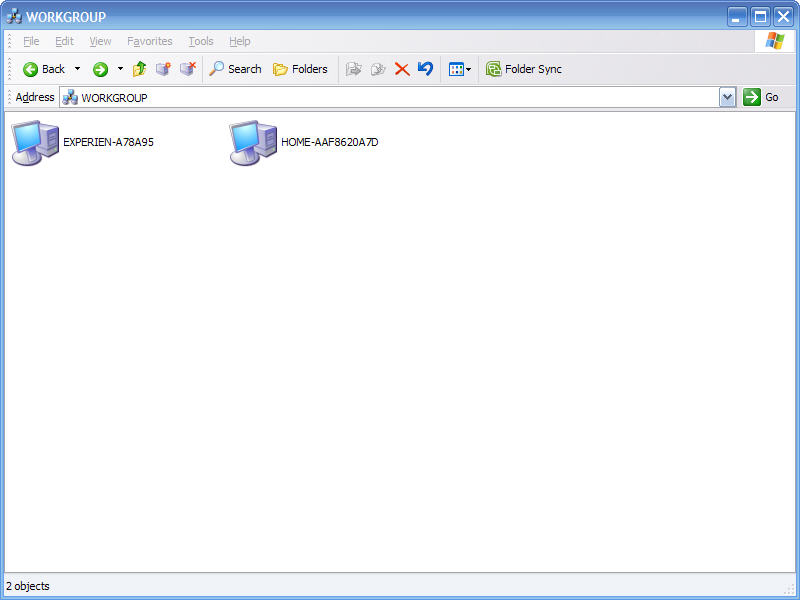Open the Tools menu
Screen dimensions: 800x600
pyautogui.click(x=201, y=41)
